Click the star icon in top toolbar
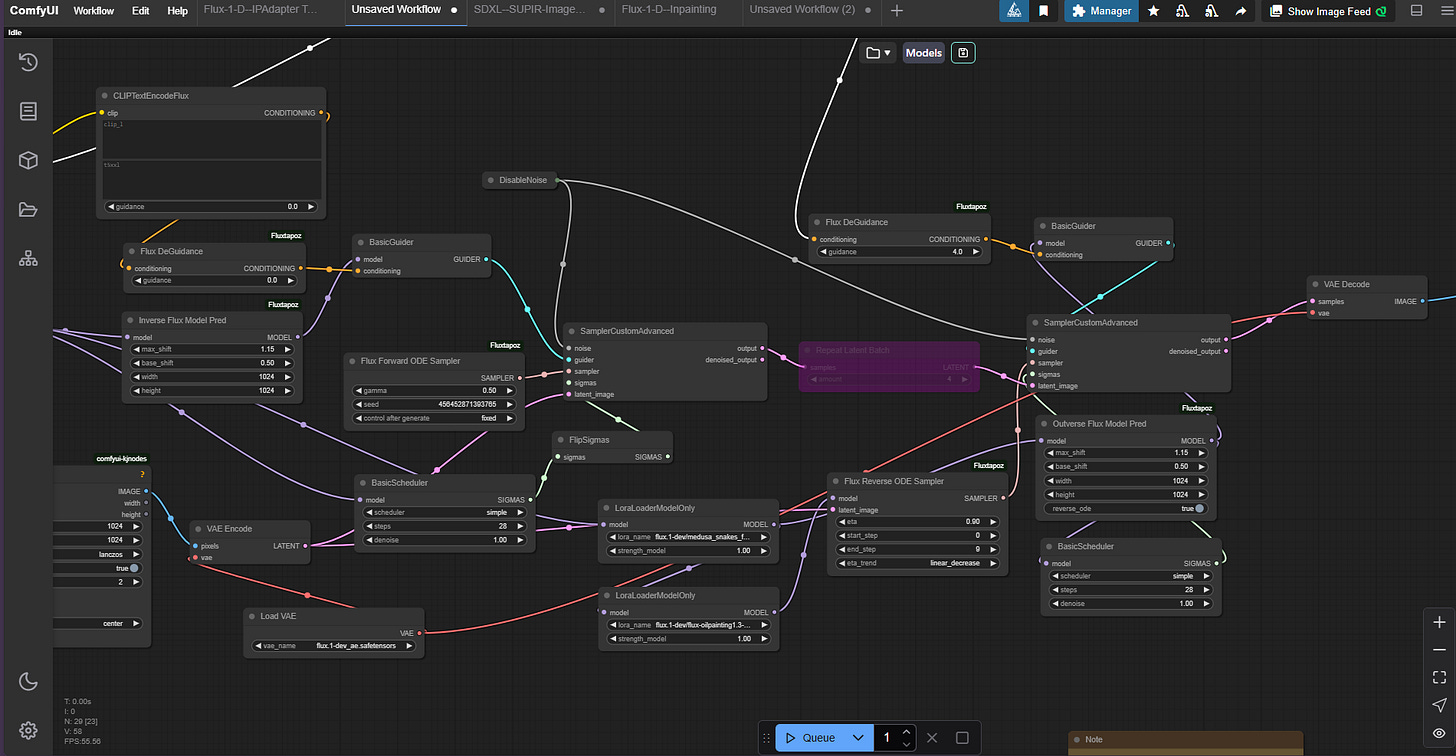1456x756 pixels. pos(1153,11)
